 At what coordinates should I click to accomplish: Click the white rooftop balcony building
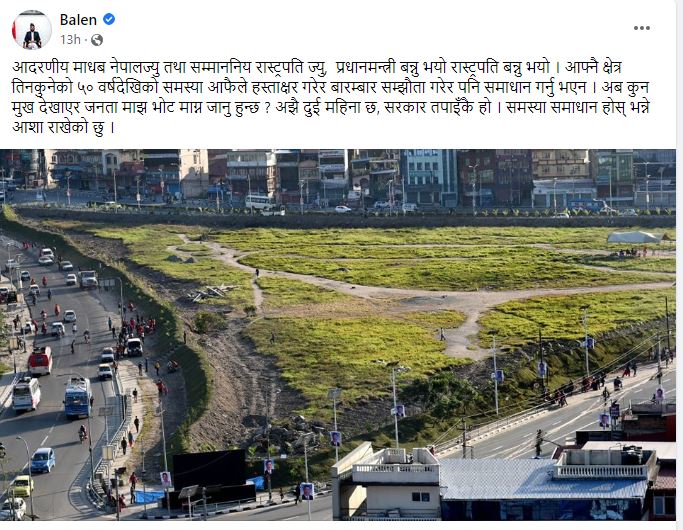tap(386, 481)
